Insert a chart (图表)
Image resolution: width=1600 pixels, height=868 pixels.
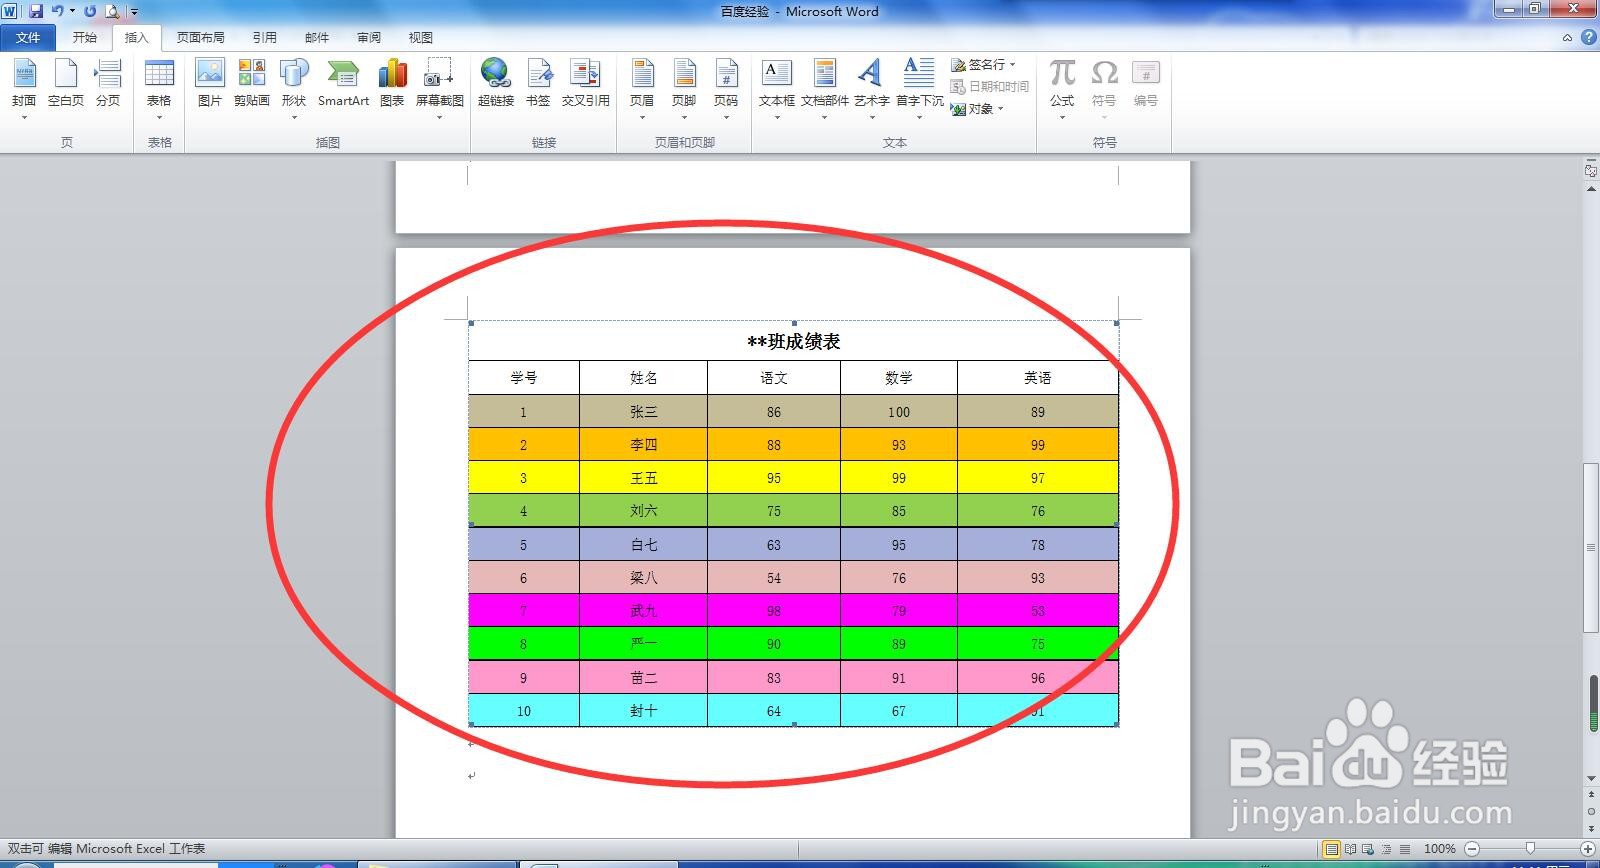[x=392, y=84]
